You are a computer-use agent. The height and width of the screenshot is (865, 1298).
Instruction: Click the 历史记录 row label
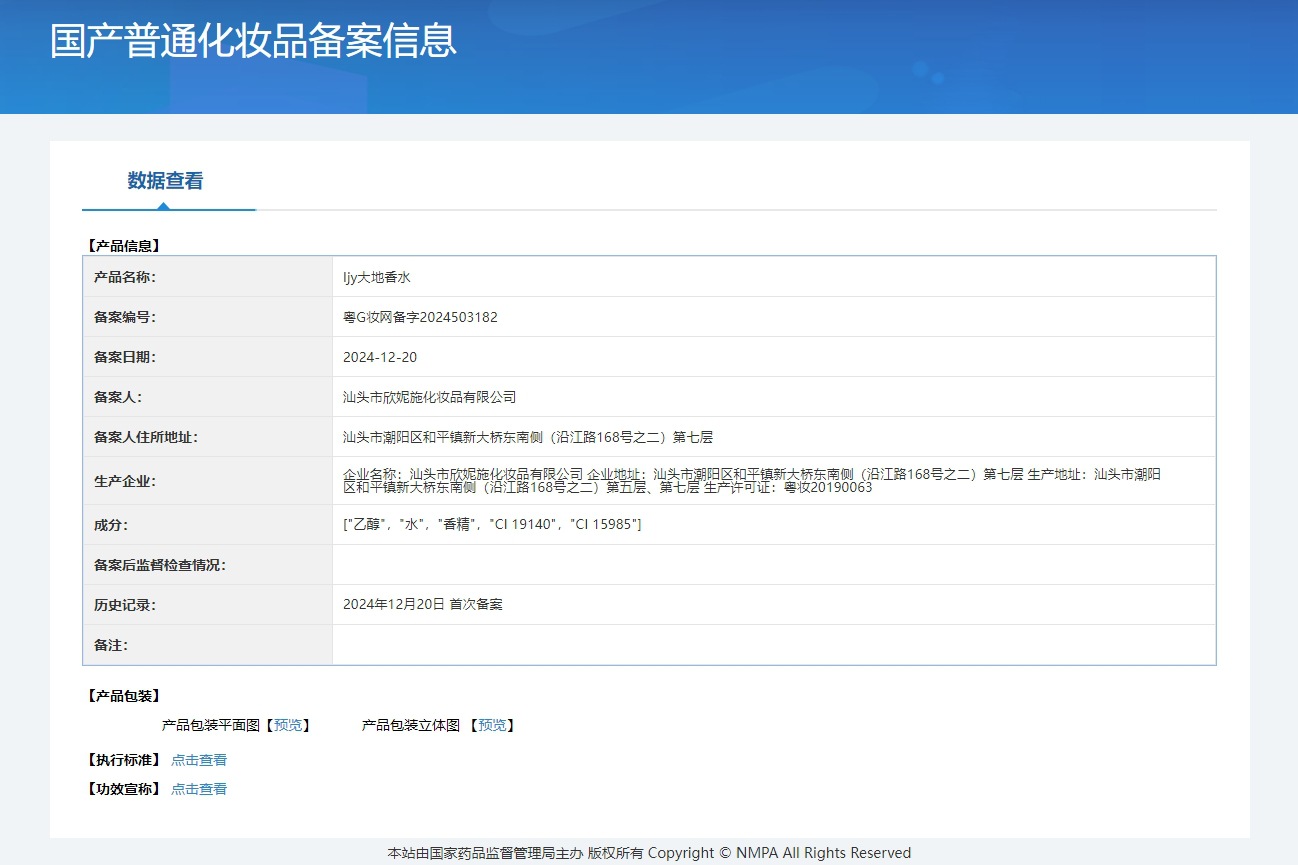pyautogui.click(x=125, y=604)
